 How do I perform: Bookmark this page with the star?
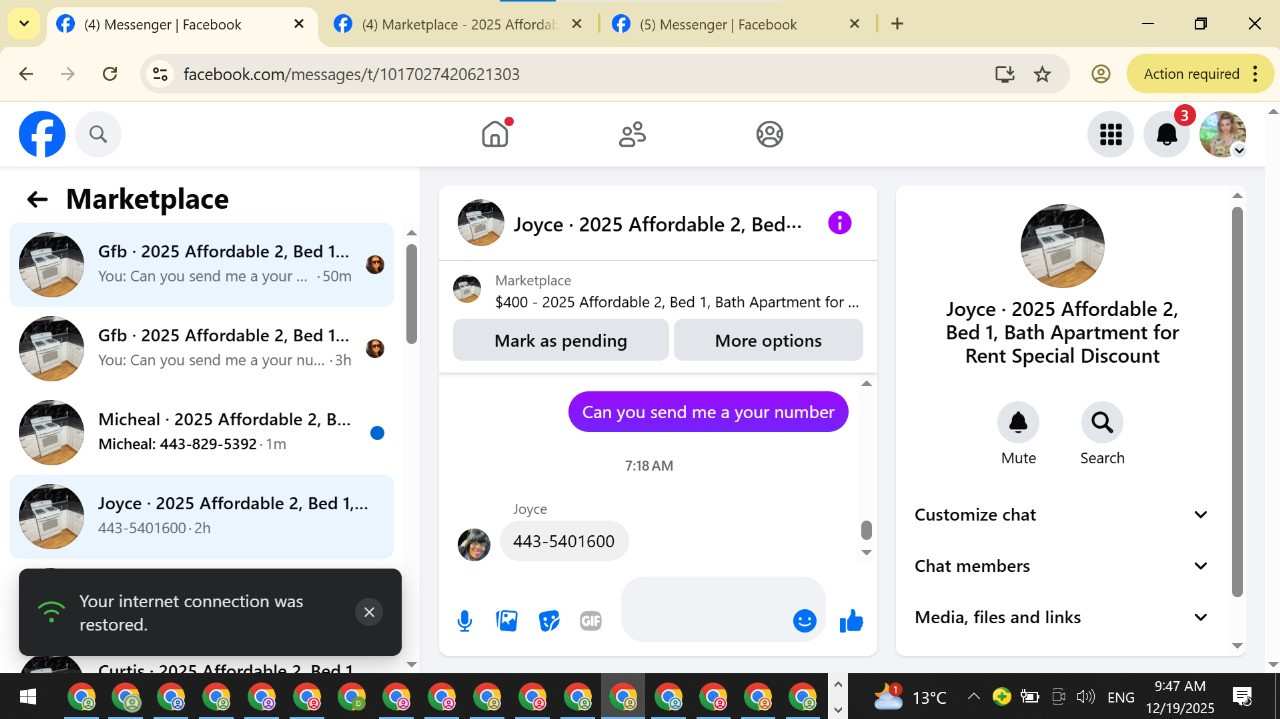point(1042,74)
